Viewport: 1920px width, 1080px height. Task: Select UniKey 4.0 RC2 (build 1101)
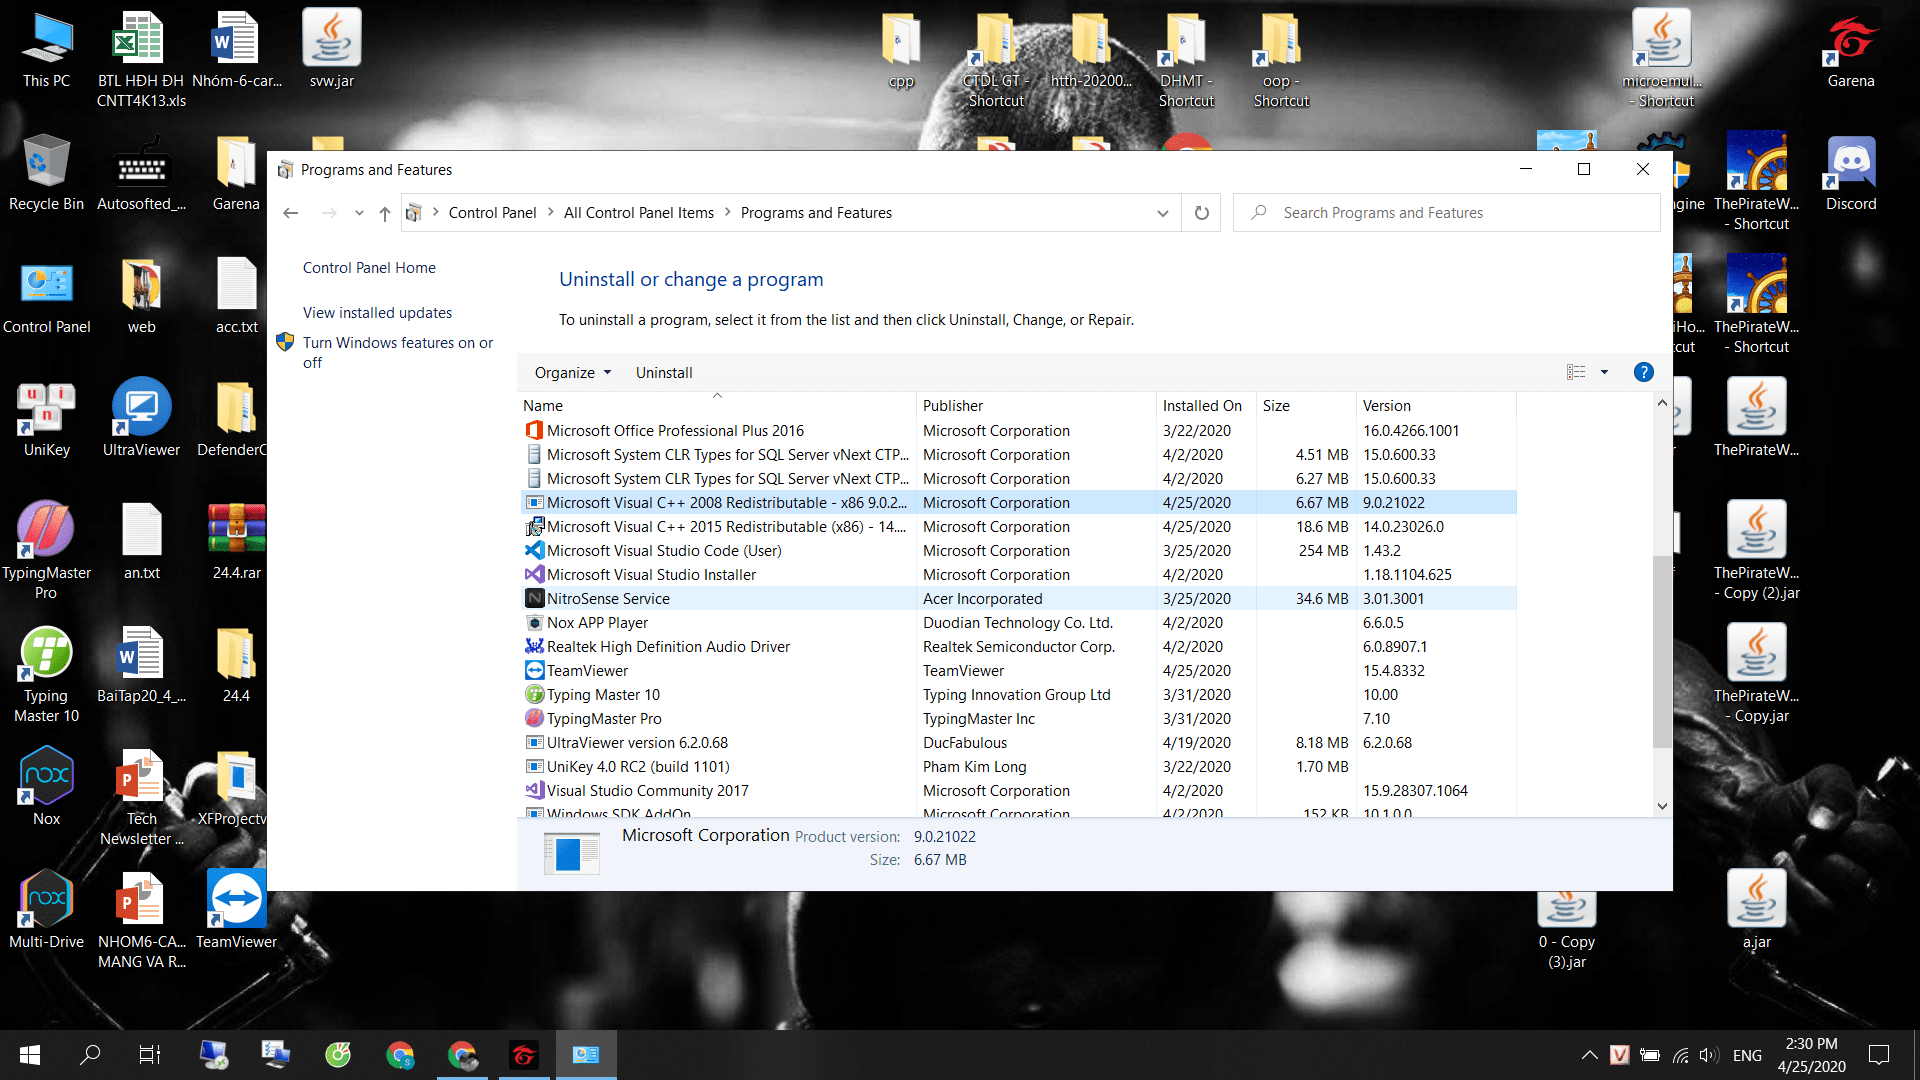coord(1019,766)
